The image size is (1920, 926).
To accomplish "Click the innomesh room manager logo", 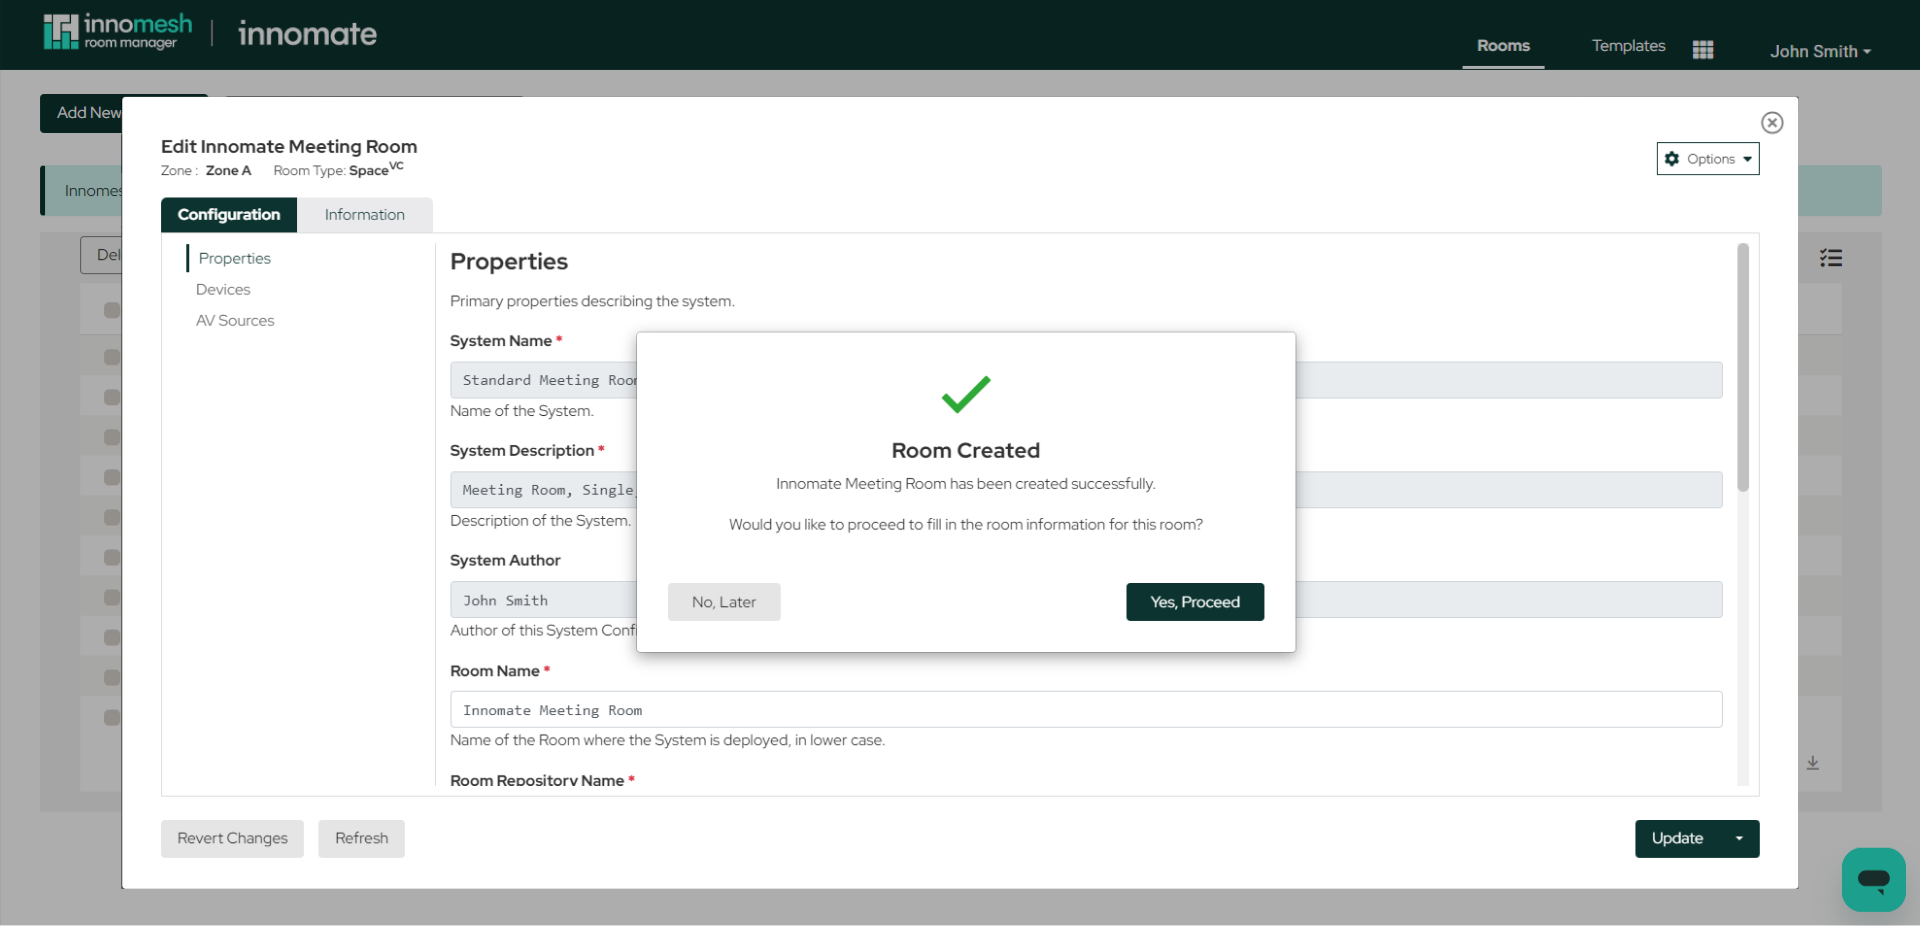I will [116, 31].
